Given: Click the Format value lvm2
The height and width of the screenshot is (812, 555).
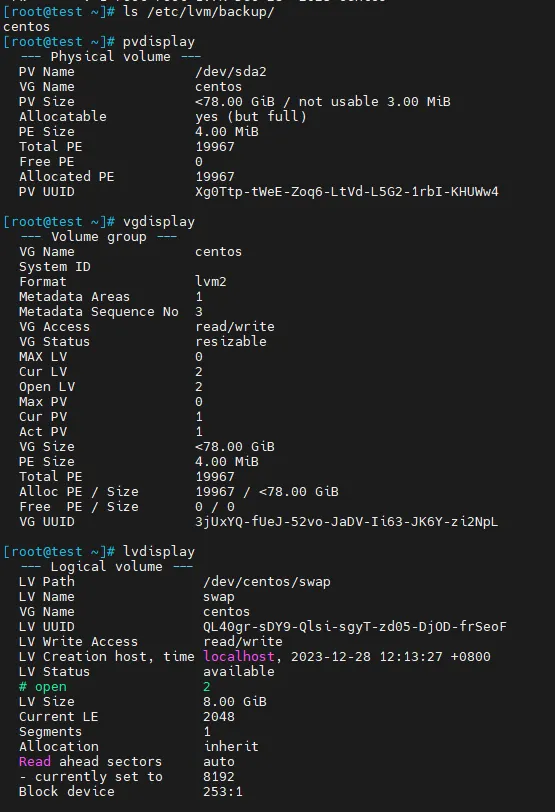Looking at the screenshot, I should 211,282.
